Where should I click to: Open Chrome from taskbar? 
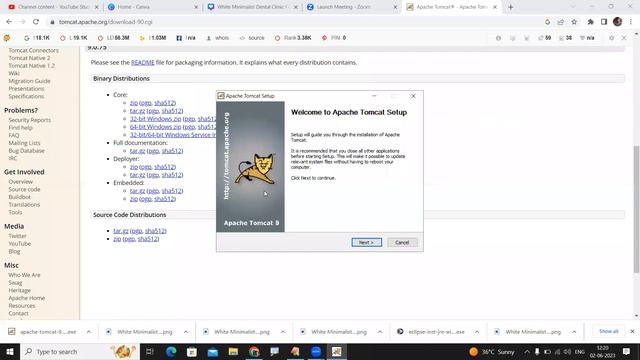254,352
